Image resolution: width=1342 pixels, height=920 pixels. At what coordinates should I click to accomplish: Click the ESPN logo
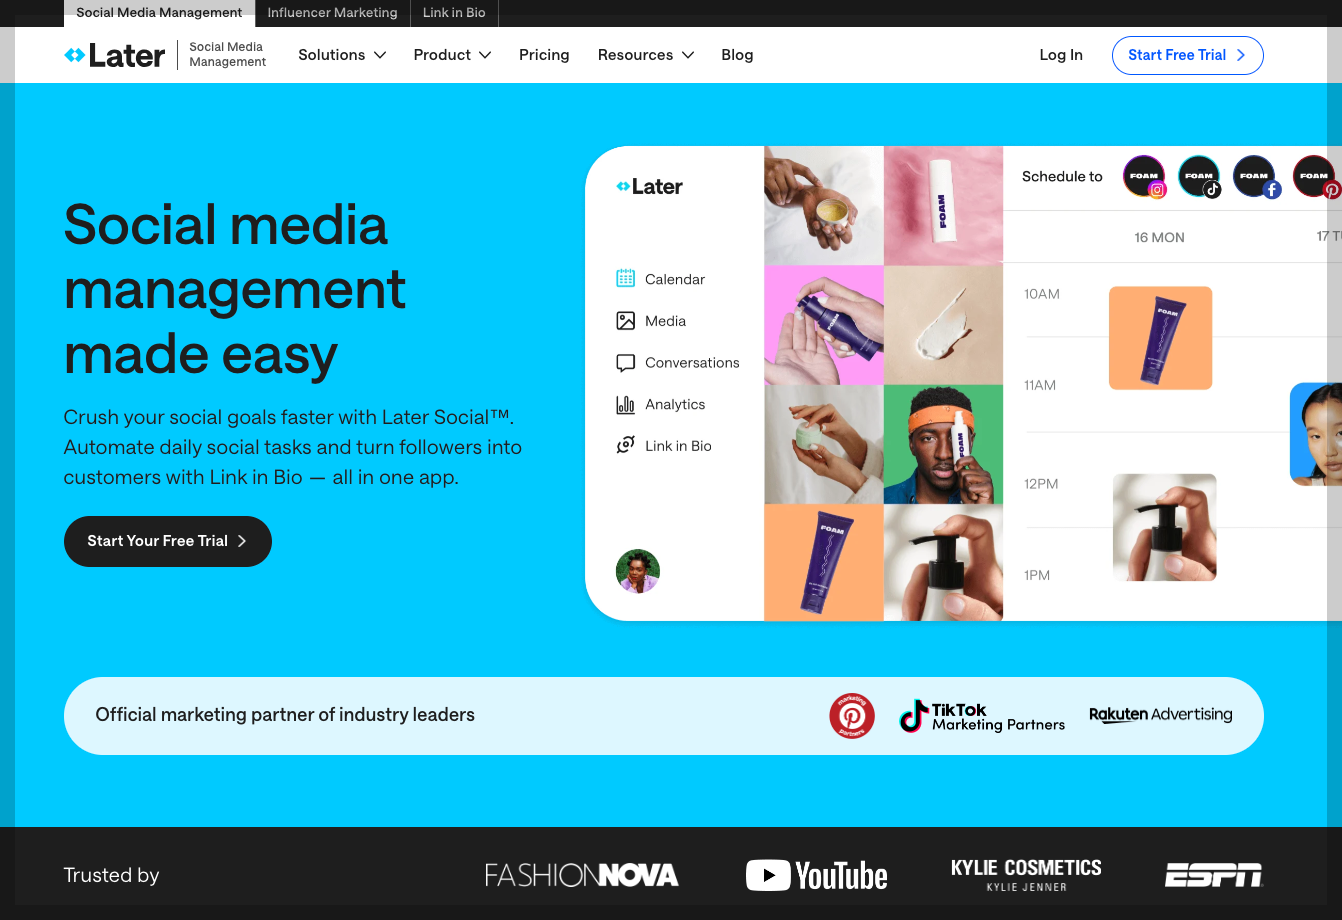tap(1214, 876)
